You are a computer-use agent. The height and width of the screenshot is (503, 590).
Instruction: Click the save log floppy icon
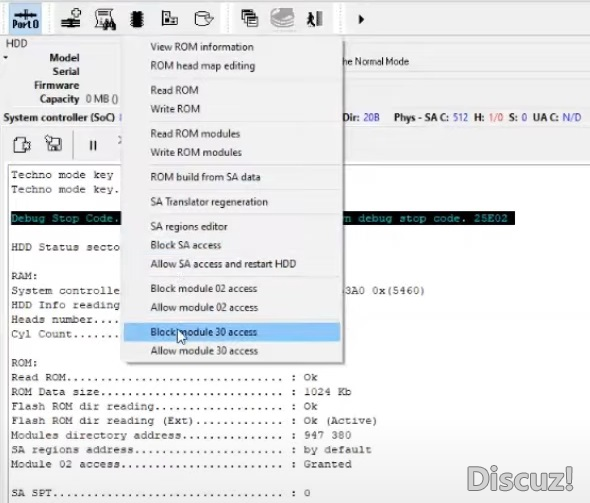click(53, 144)
